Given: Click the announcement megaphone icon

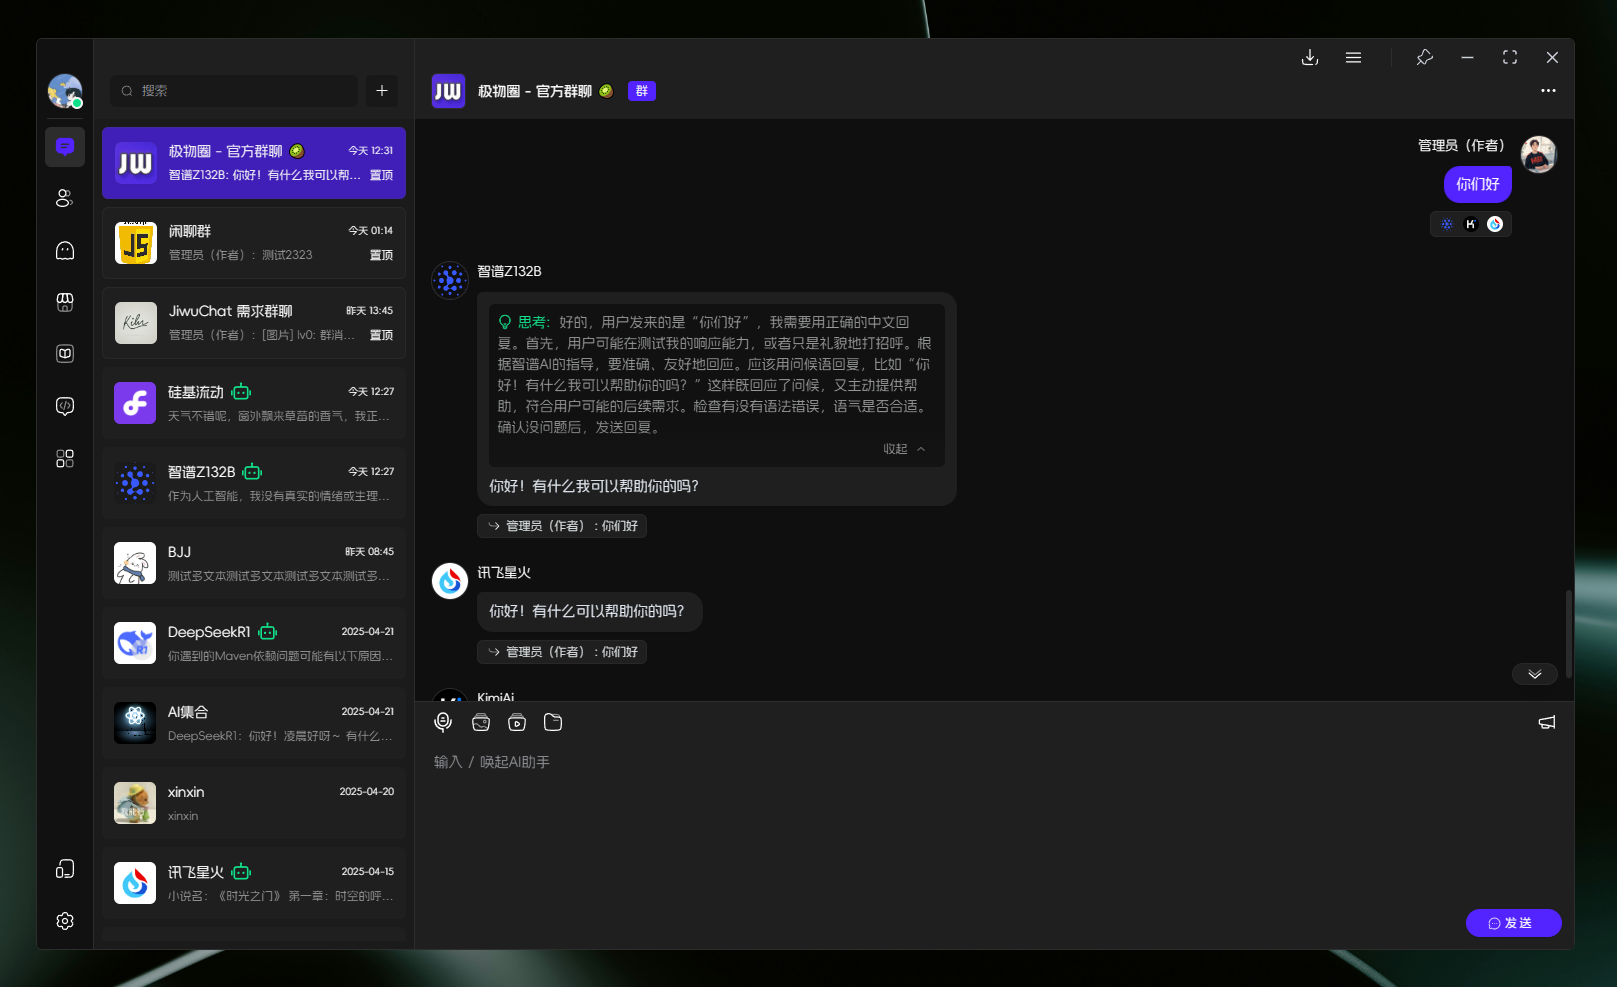Looking at the screenshot, I should [1547, 722].
